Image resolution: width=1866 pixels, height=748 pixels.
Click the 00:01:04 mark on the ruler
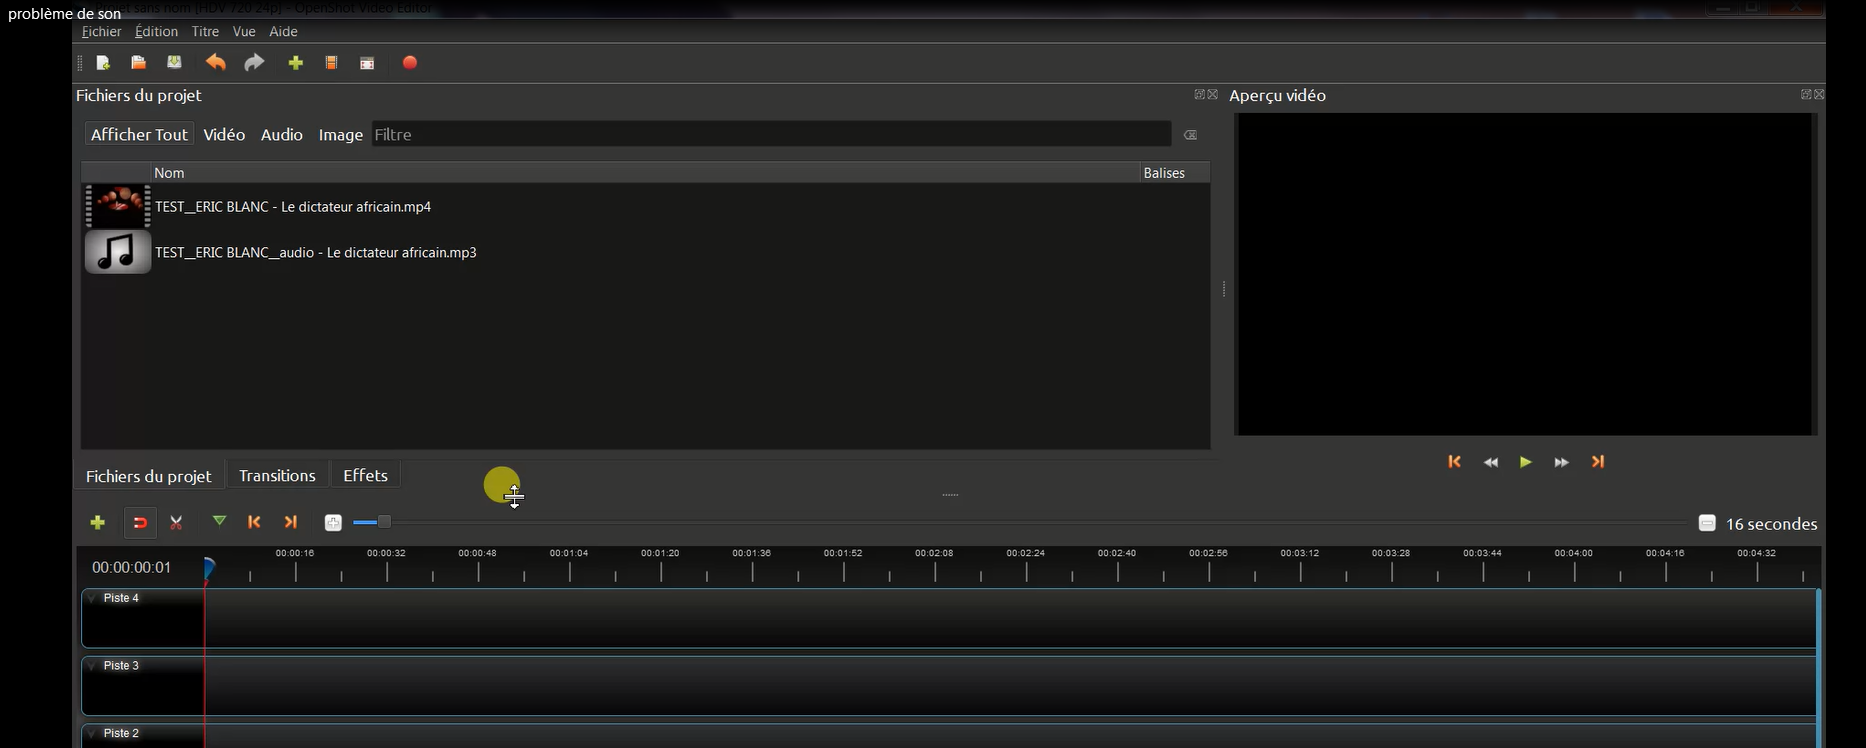pos(569,553)
